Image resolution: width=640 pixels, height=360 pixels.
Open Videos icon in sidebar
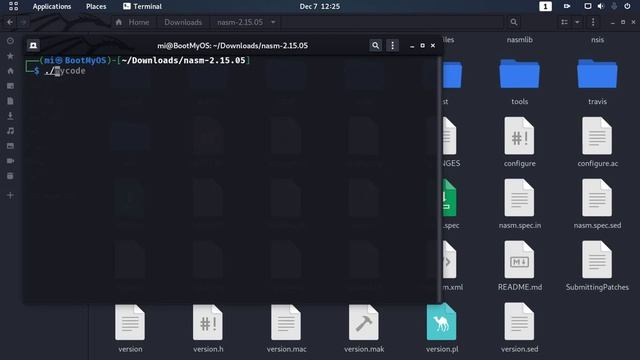(x=10, y=161)
